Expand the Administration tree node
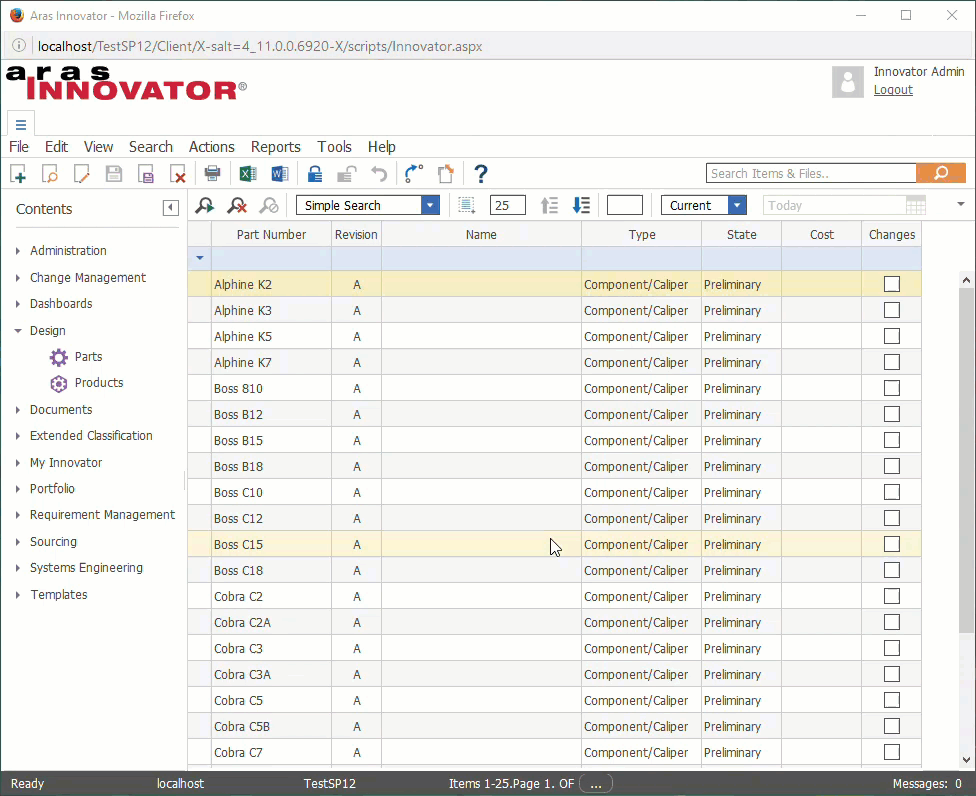The height and width of the screenshot is (796, 976). pos(17,251)
